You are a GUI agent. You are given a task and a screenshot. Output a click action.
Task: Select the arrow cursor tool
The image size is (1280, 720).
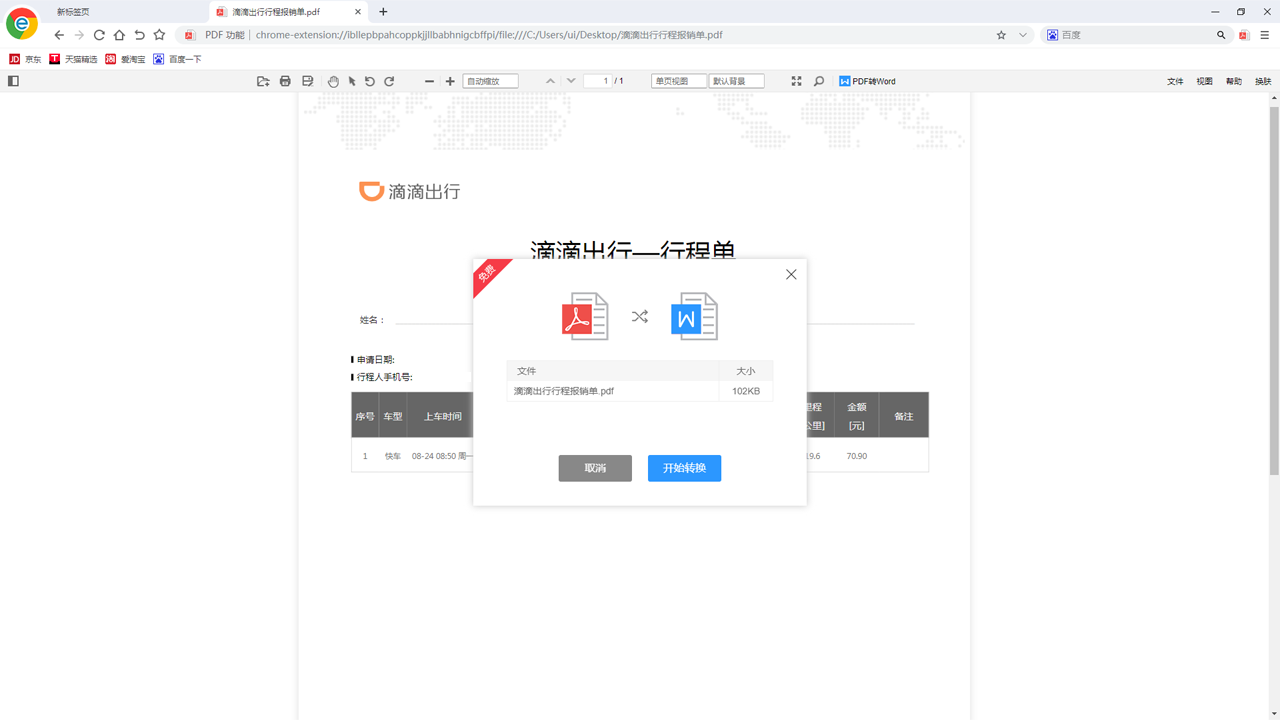click(x=352, y=81)
